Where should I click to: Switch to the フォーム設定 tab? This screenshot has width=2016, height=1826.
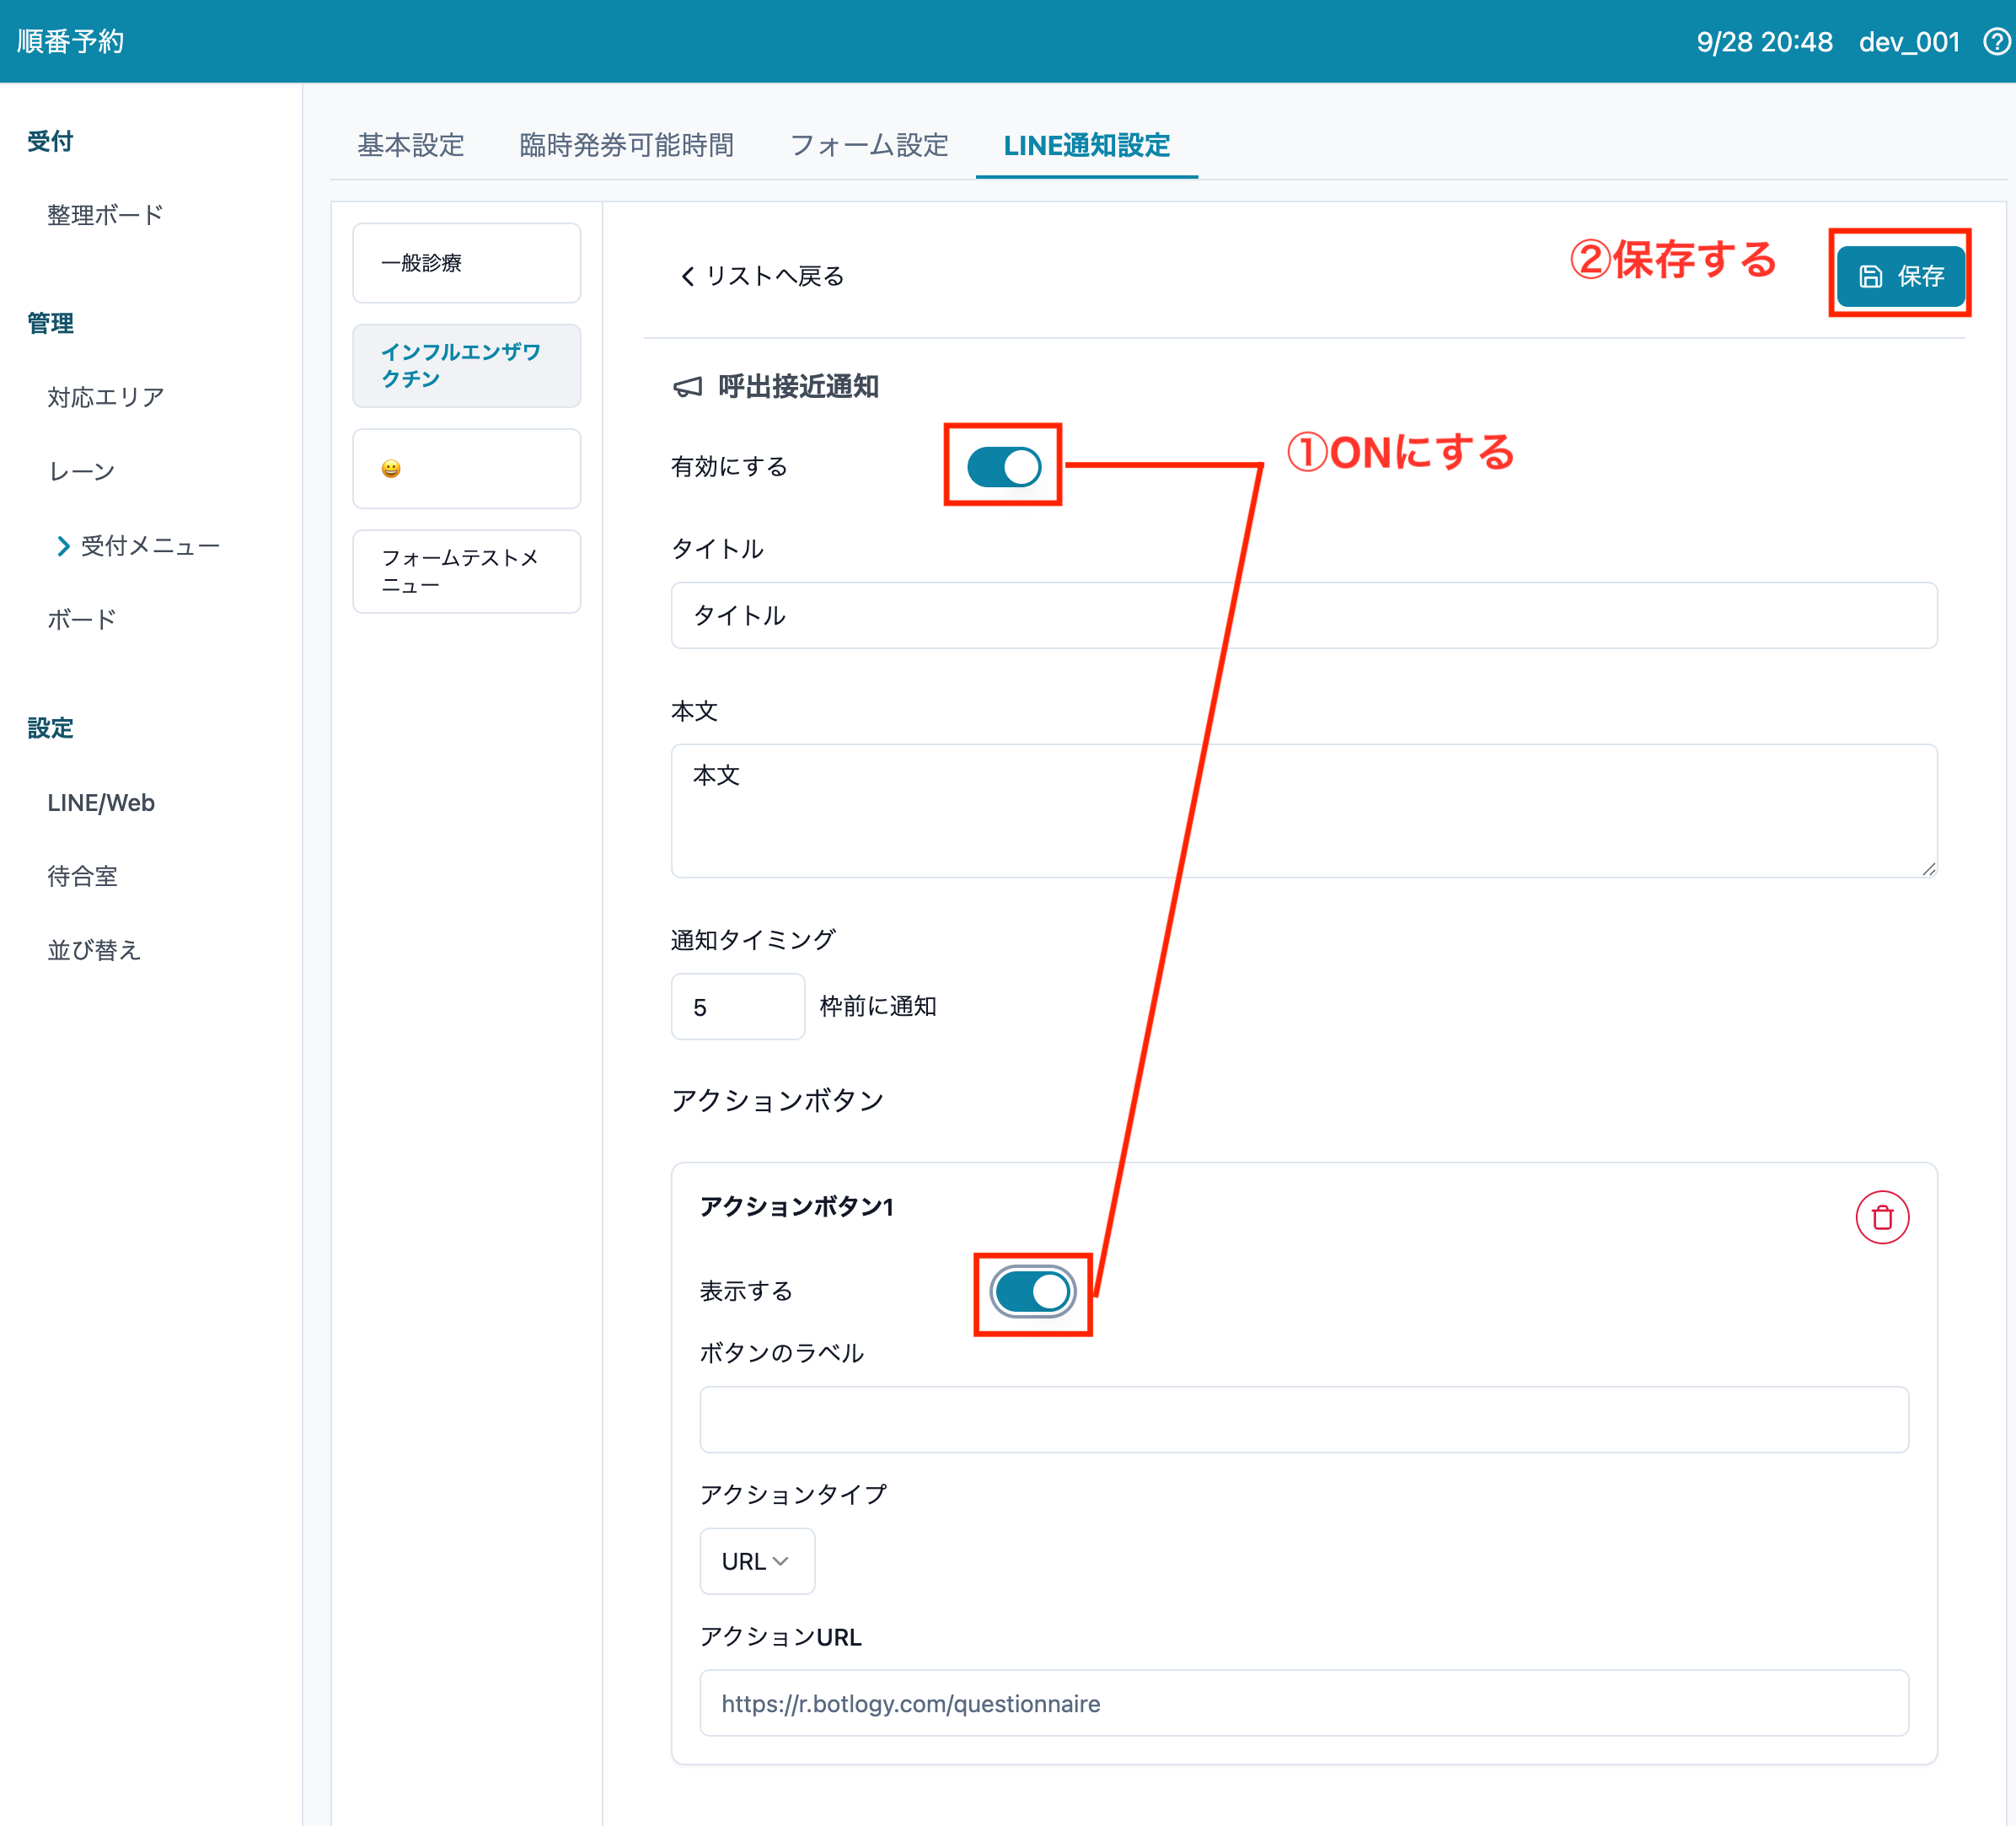coord(868,146)
